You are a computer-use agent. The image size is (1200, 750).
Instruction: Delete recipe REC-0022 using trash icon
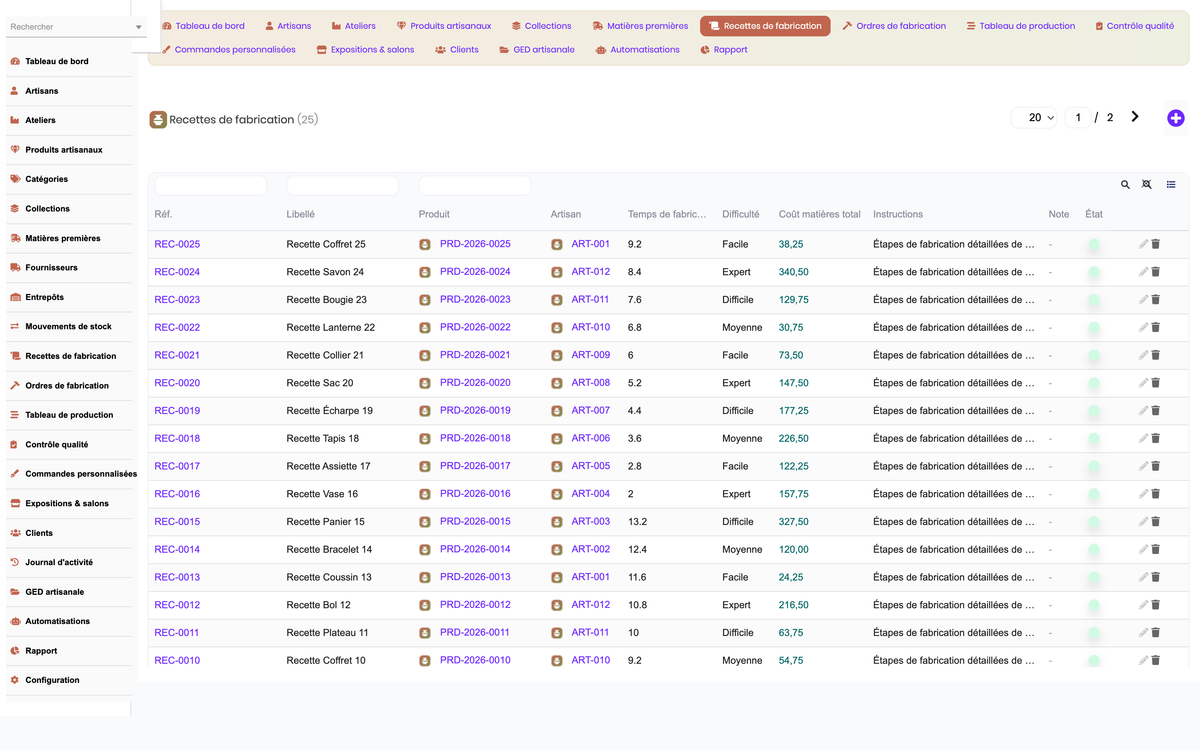[x=1156, y=327]
